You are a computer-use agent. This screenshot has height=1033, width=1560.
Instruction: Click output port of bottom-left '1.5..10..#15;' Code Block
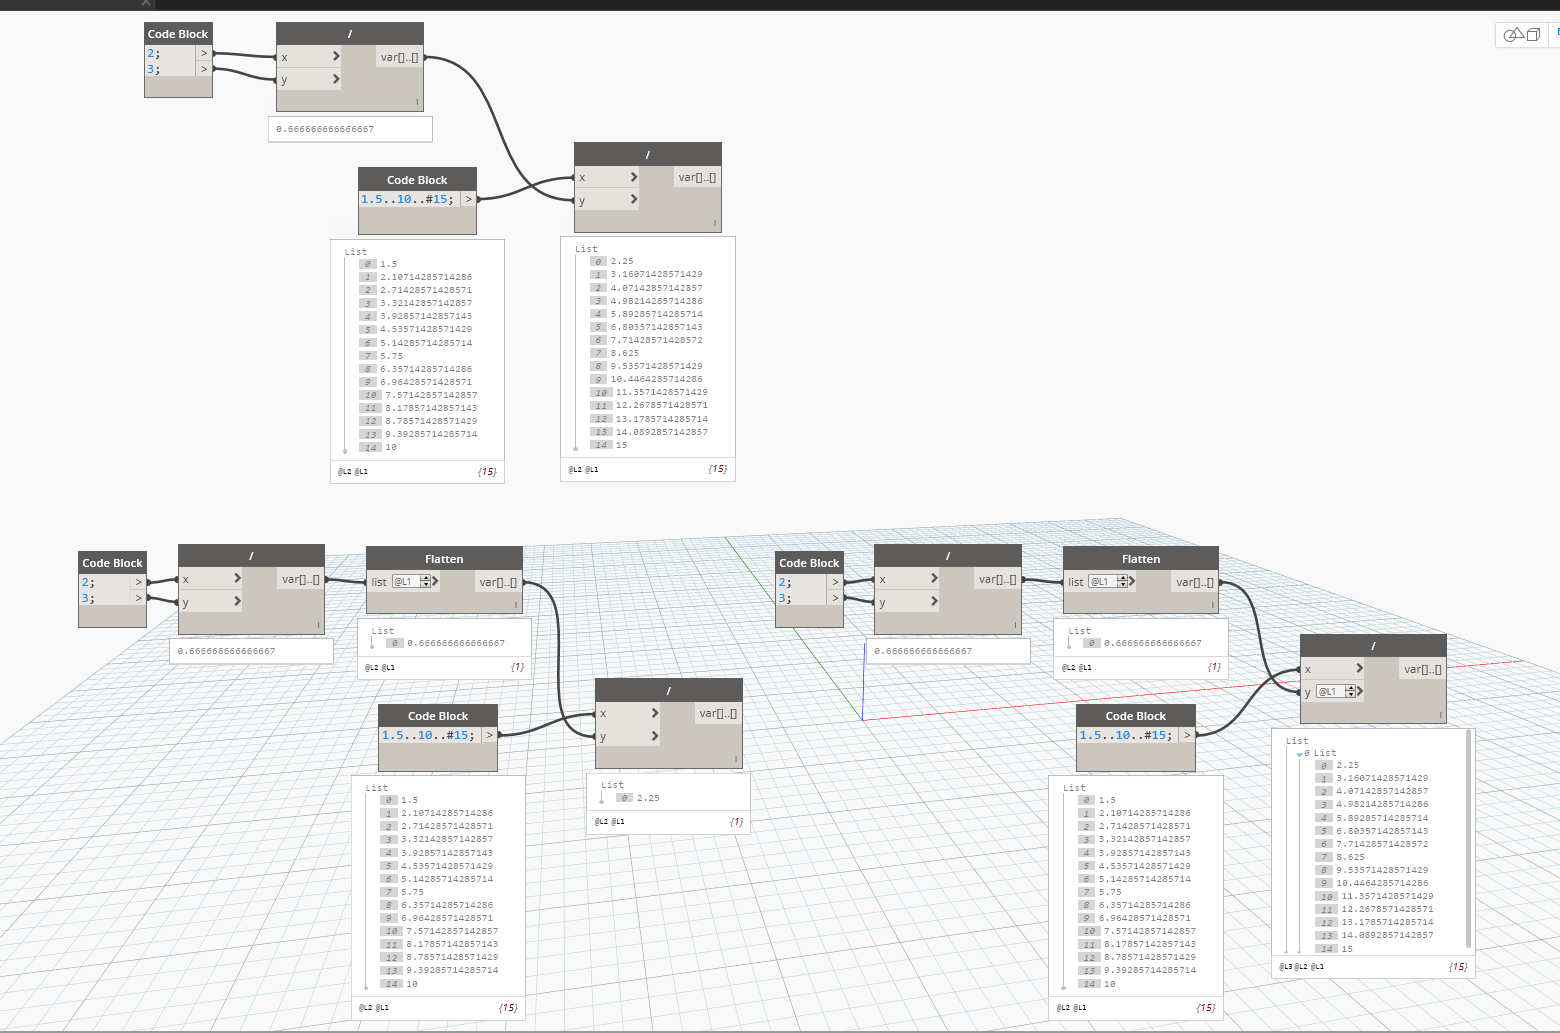489,735
